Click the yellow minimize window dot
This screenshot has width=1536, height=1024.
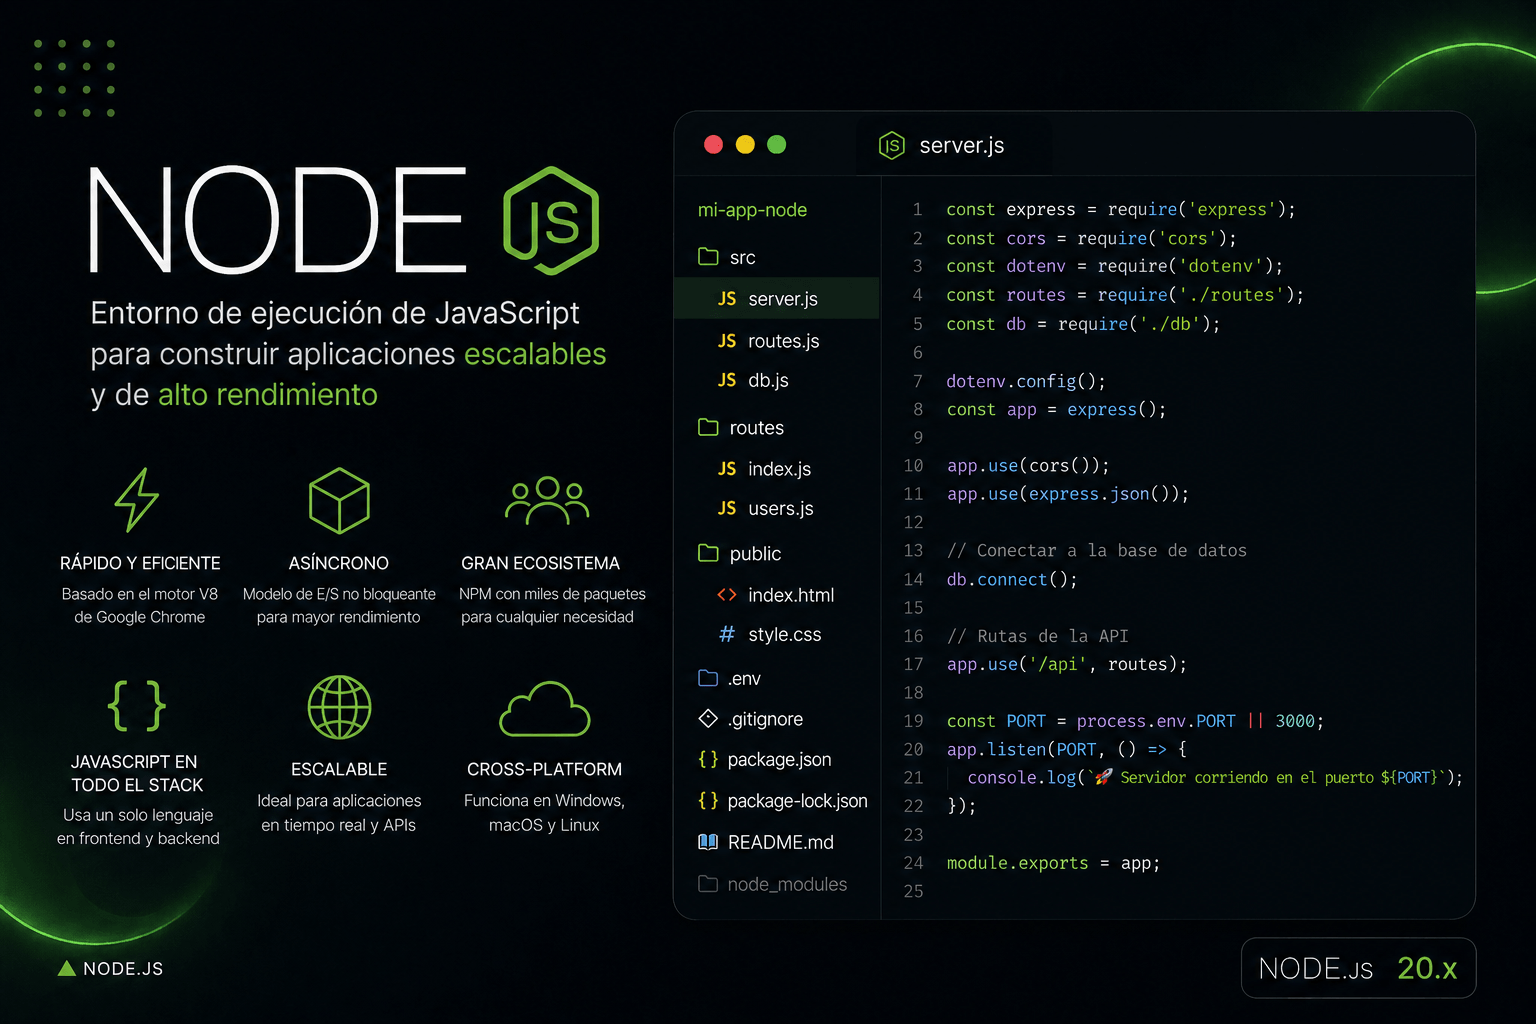click(x=745, y=145)
